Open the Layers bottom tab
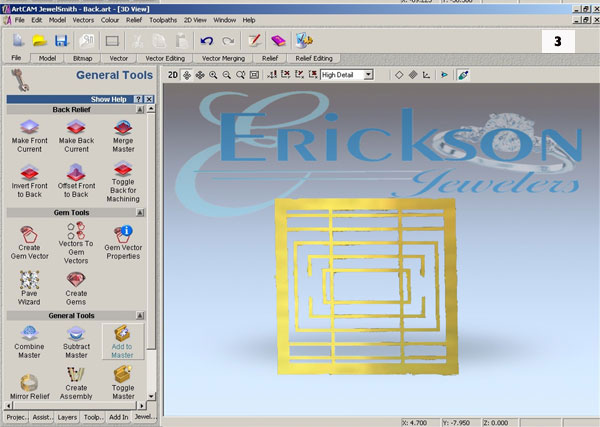 click(x=67, y=417)
